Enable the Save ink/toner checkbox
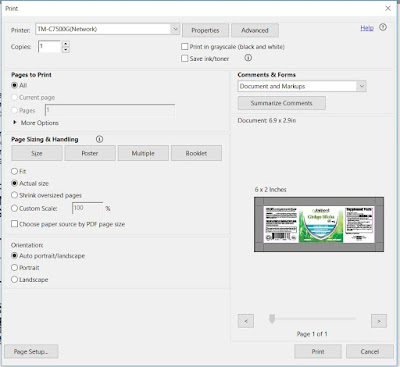The height and width of the screenshot is (367, 400). [184, 58]
